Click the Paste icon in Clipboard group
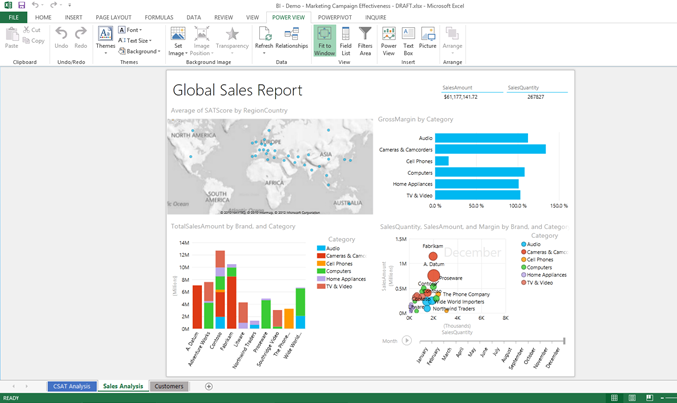This screenshot has width=677, height=403. pyautogui.click(x=12, y=37)
